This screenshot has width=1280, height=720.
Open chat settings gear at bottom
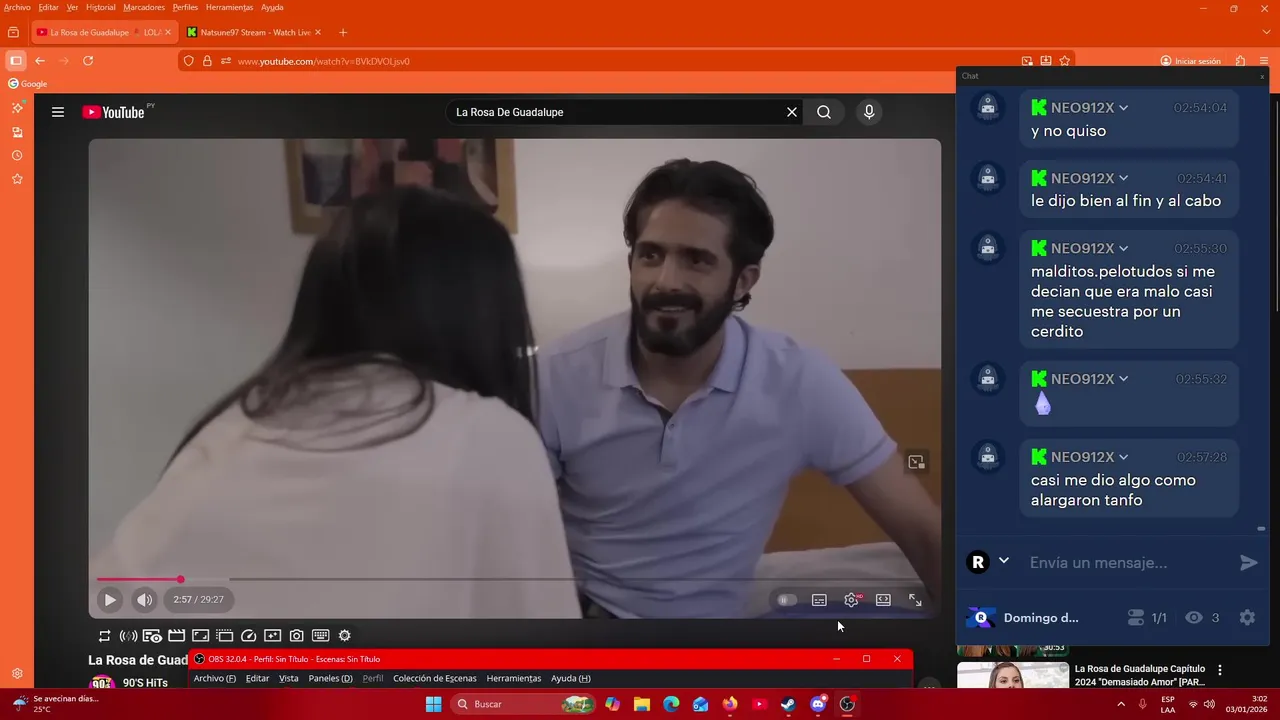click(x=1247, y=618)
